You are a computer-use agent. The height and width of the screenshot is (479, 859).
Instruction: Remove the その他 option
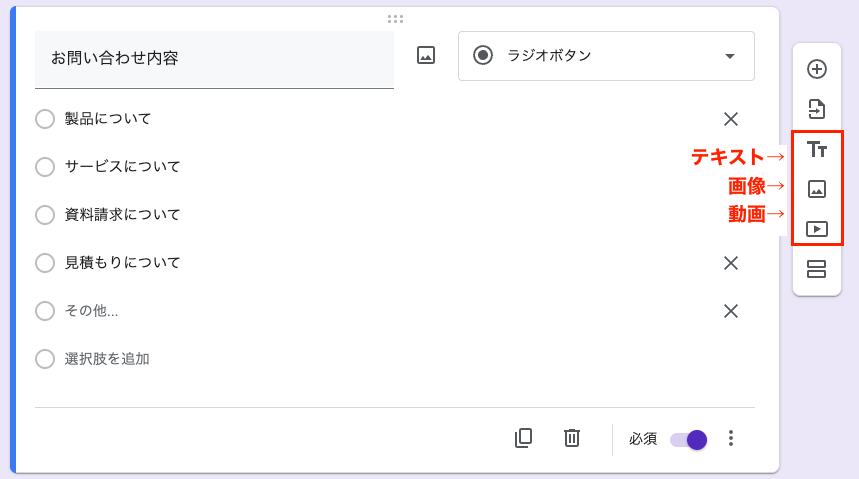pyautogui.click(x=731, y=311)
